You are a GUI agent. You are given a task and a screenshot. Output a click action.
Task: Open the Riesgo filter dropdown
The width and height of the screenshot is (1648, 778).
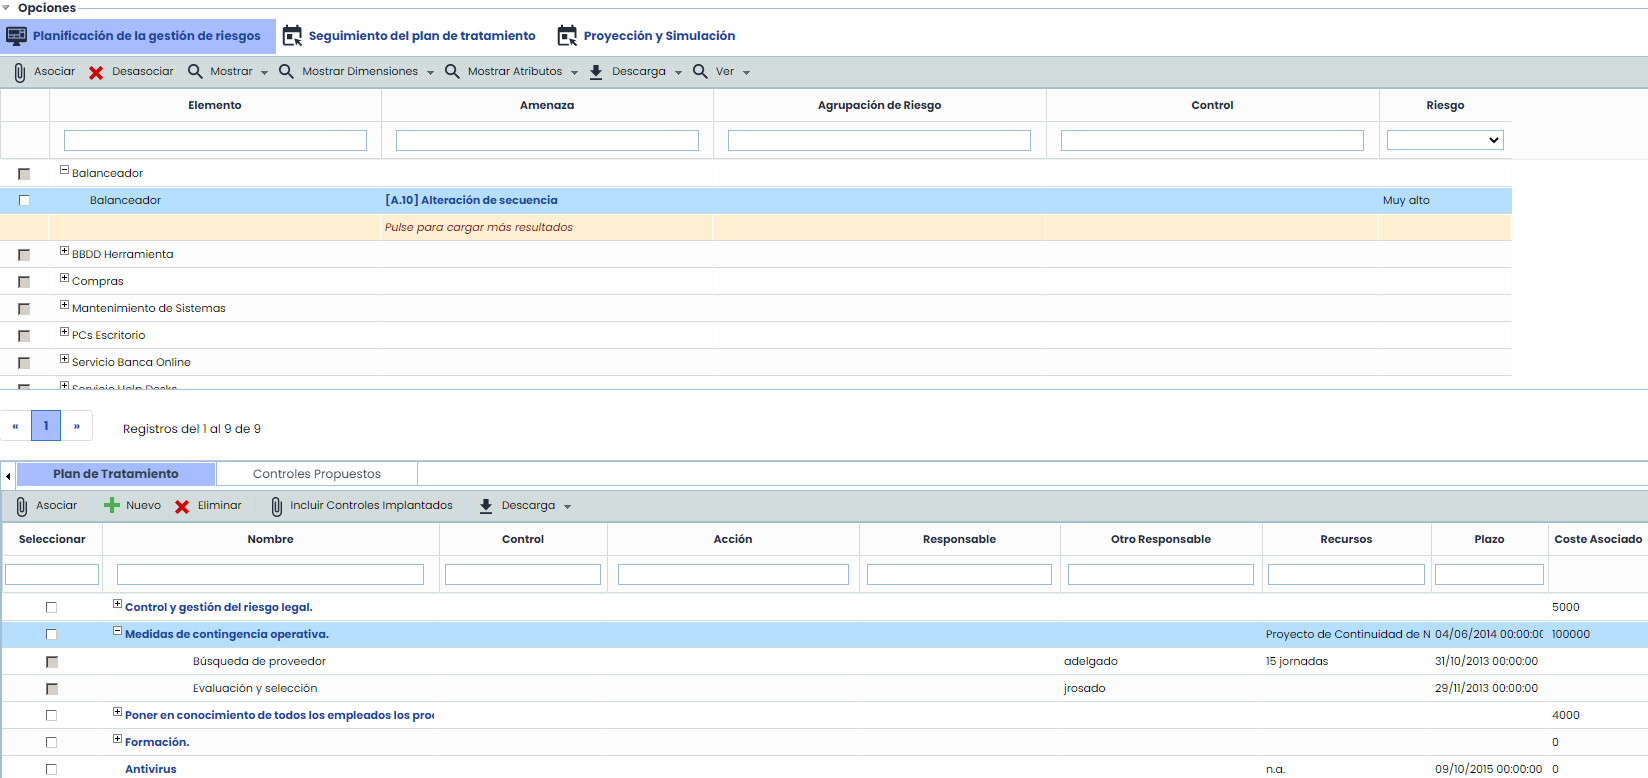[x=1445, y=141]
